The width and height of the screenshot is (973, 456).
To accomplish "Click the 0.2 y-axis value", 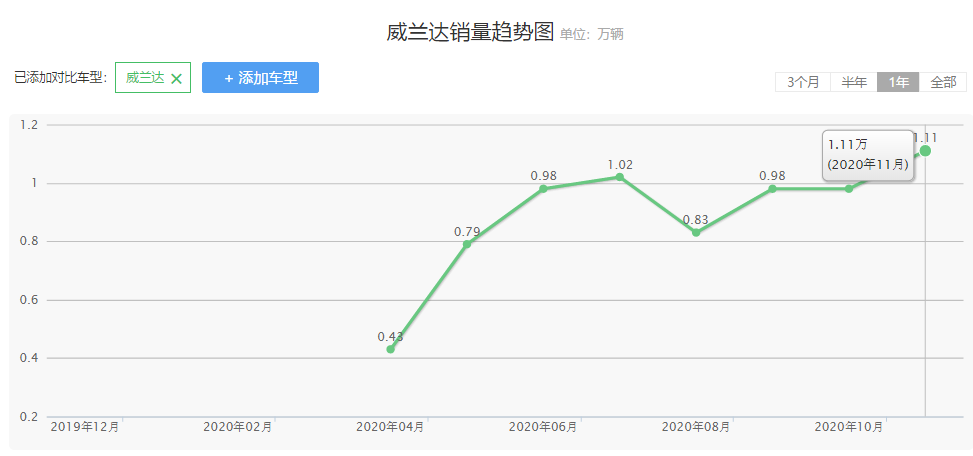I will click(29, 416).
